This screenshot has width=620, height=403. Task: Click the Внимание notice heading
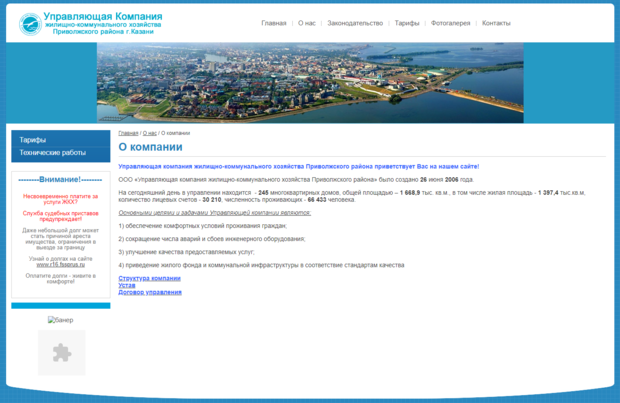[x=60, y=179]
